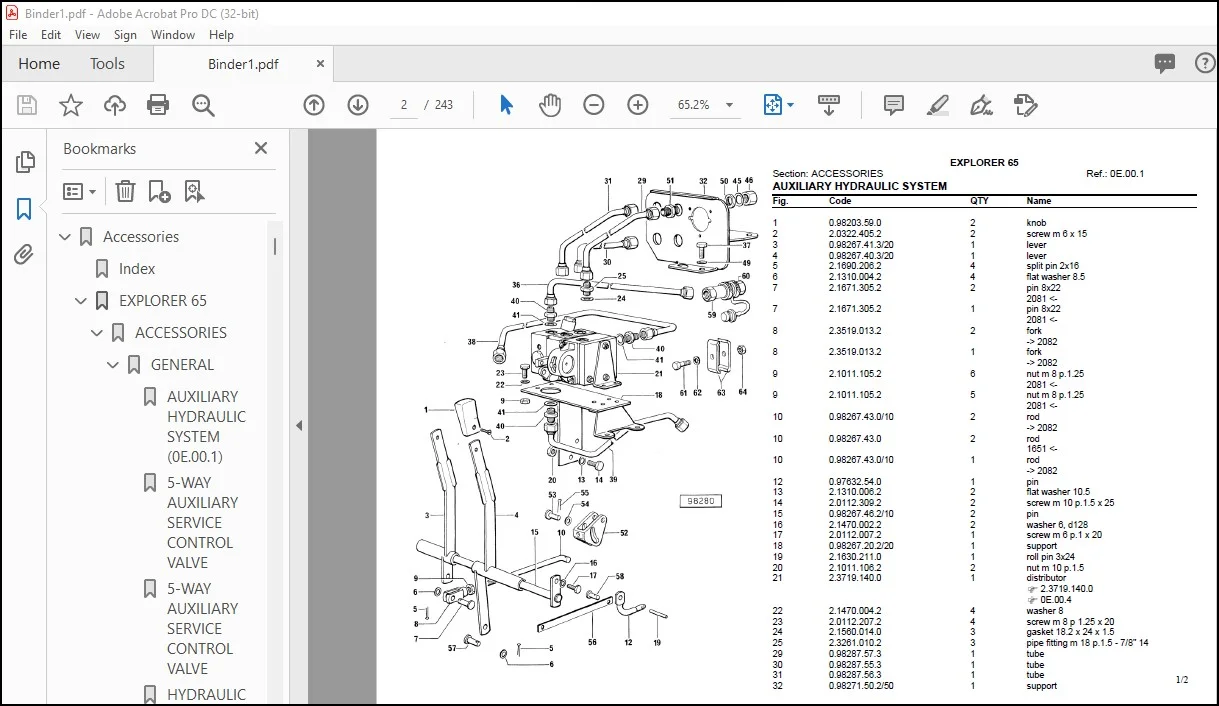
Task: Open the Sign menu
Action: (x=125, y=34)
